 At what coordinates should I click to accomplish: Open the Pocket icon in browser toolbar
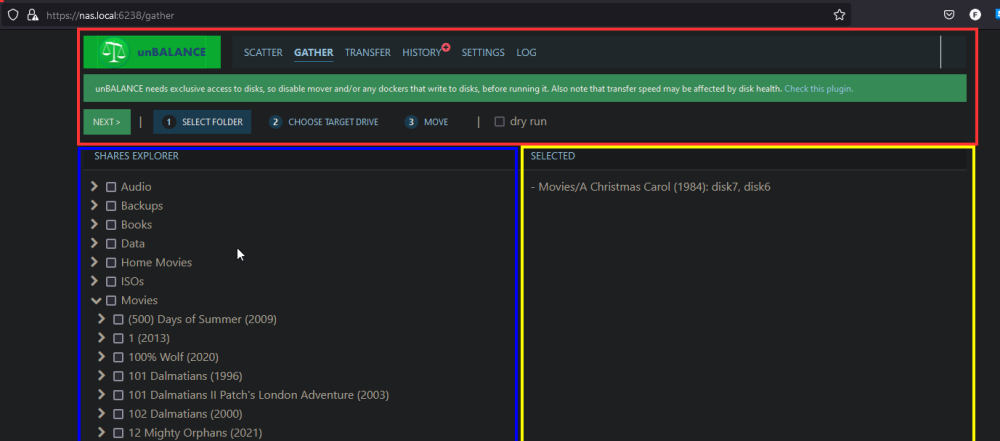click(x=949, y=15)
